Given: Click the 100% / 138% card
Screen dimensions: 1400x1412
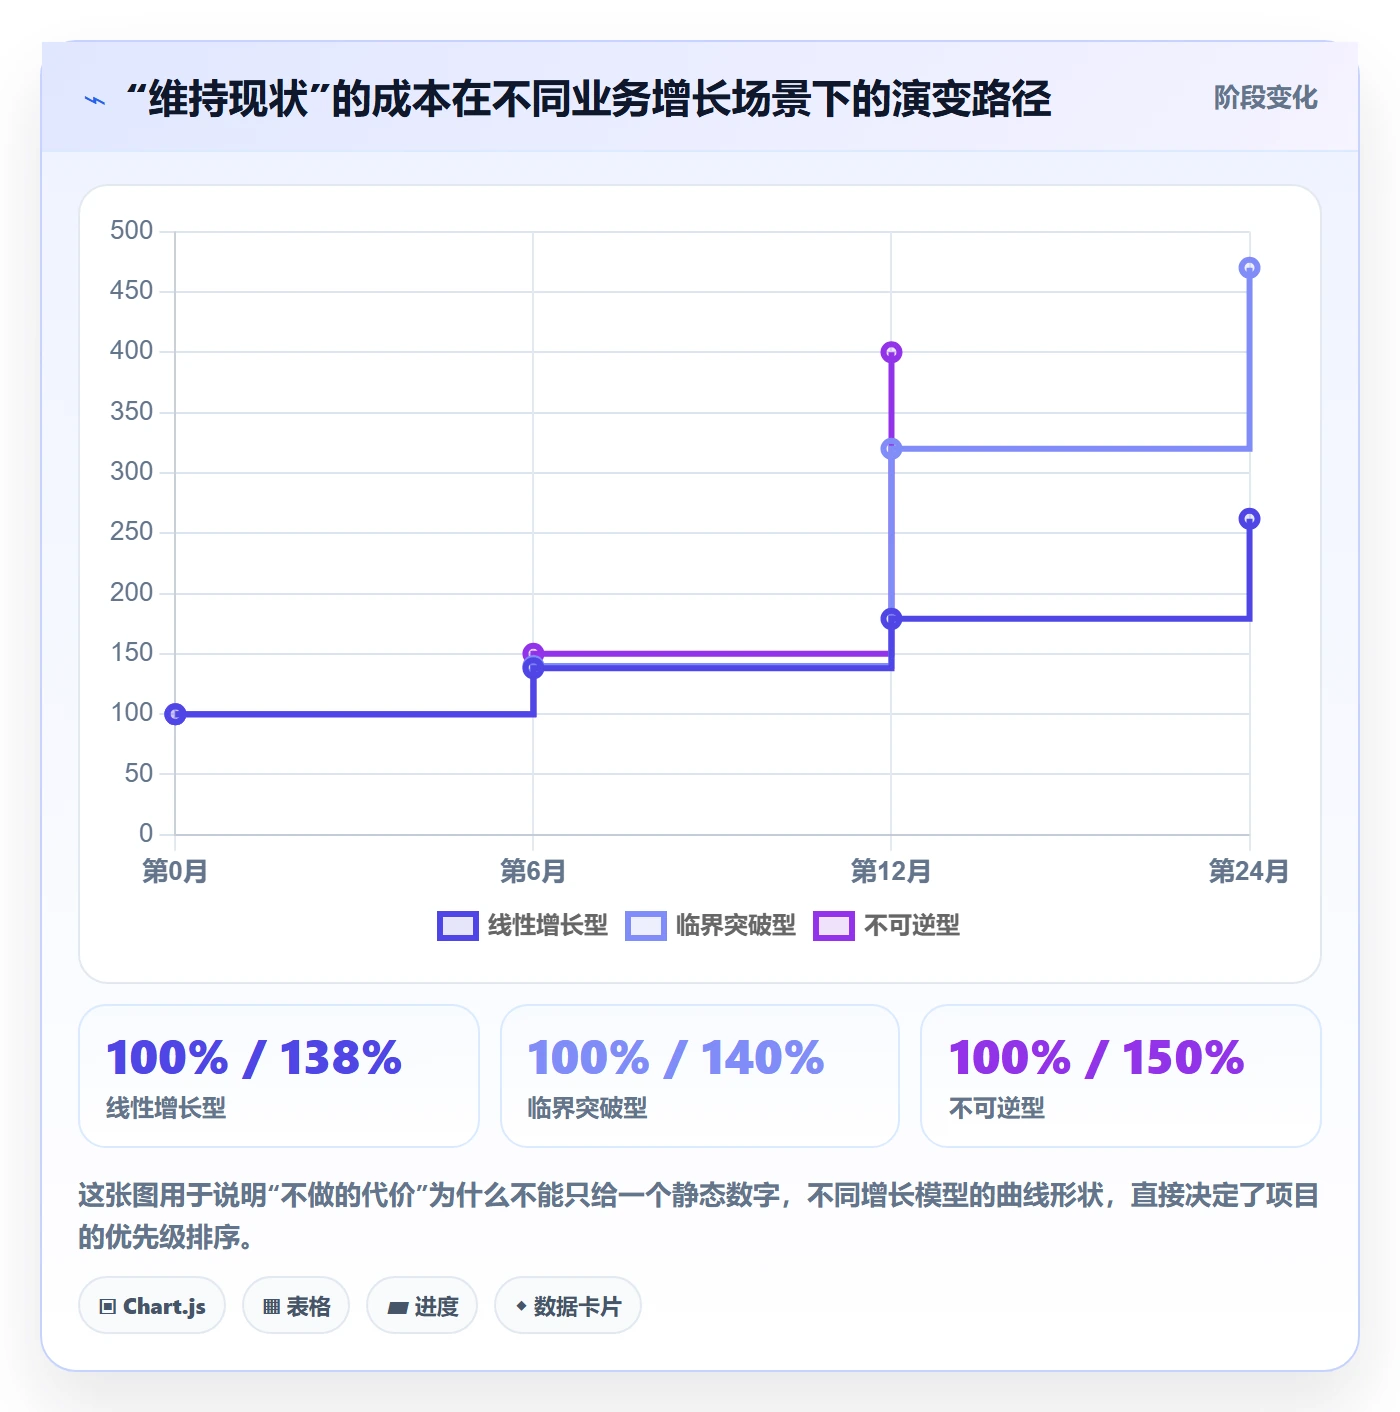Looking at the screenshot, I should click(279, 1076).
